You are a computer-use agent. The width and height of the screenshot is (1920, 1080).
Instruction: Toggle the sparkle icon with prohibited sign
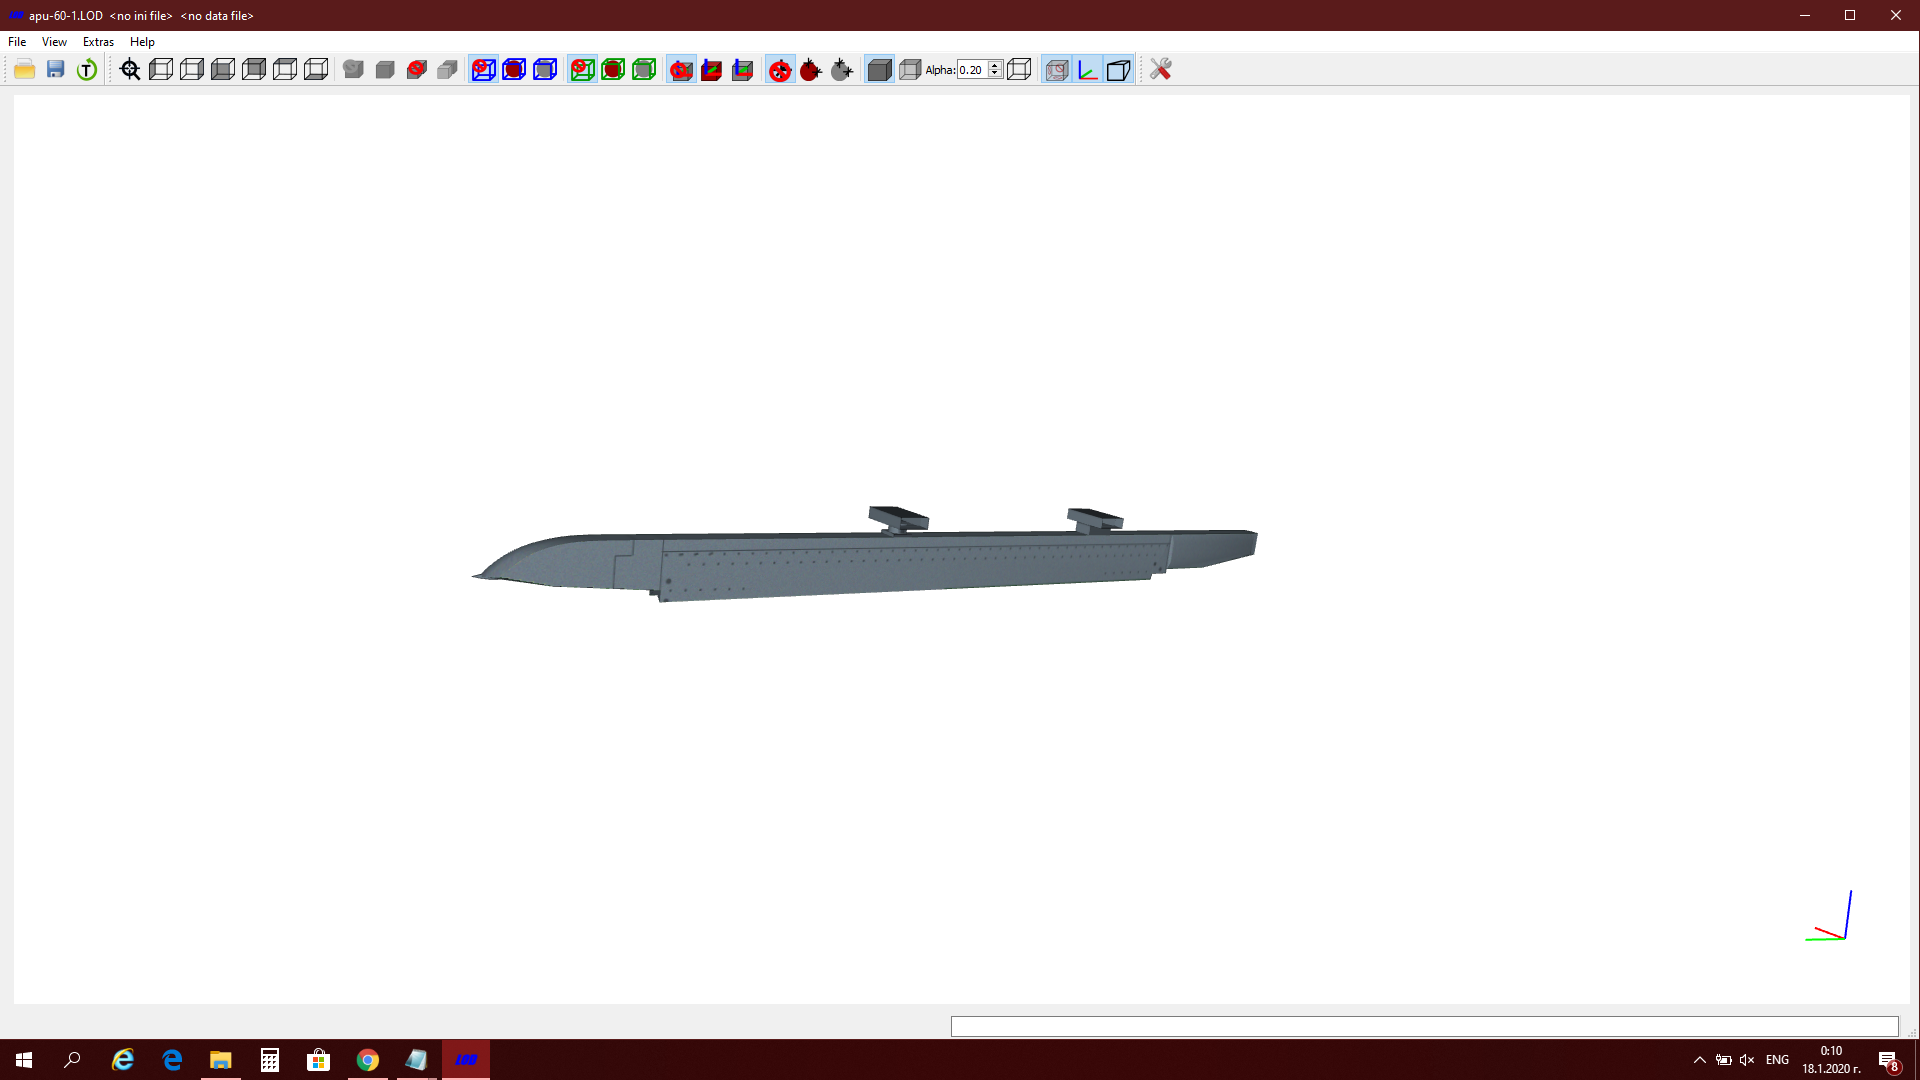780,69
